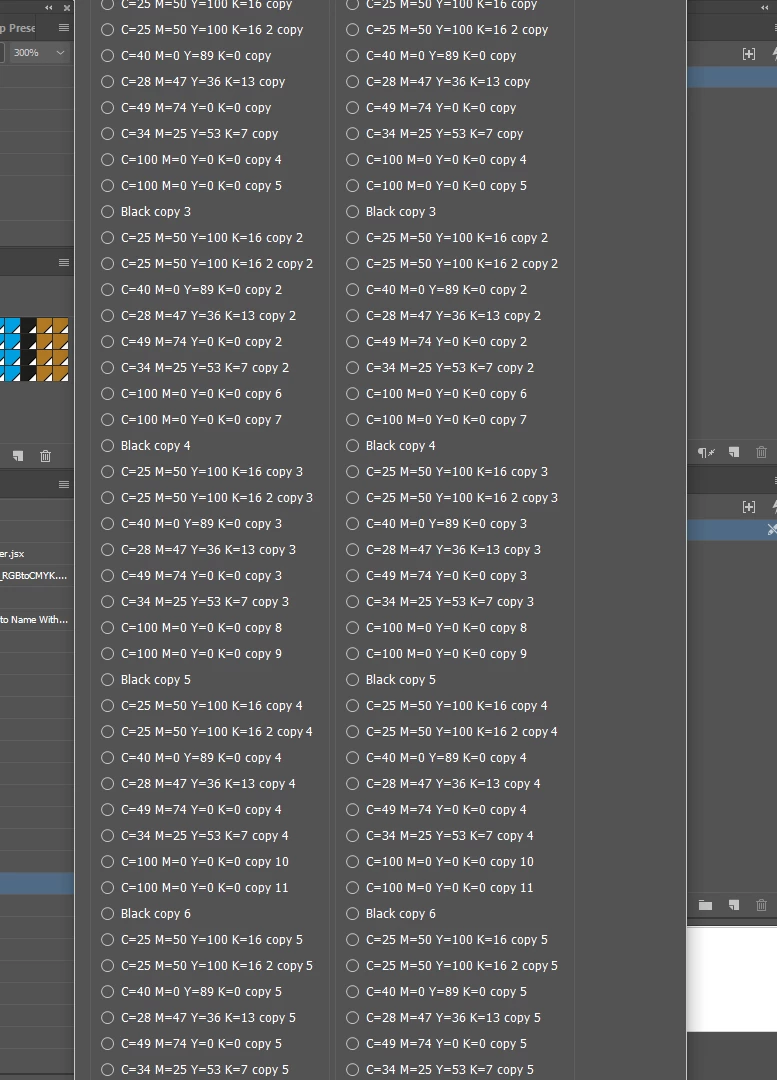Image resolution: width=777 pixels, height=1080 pixels.
Task: Click left column text 'C=34 M=25 Y=53 K=7 copy'
Action: point(199,134)
